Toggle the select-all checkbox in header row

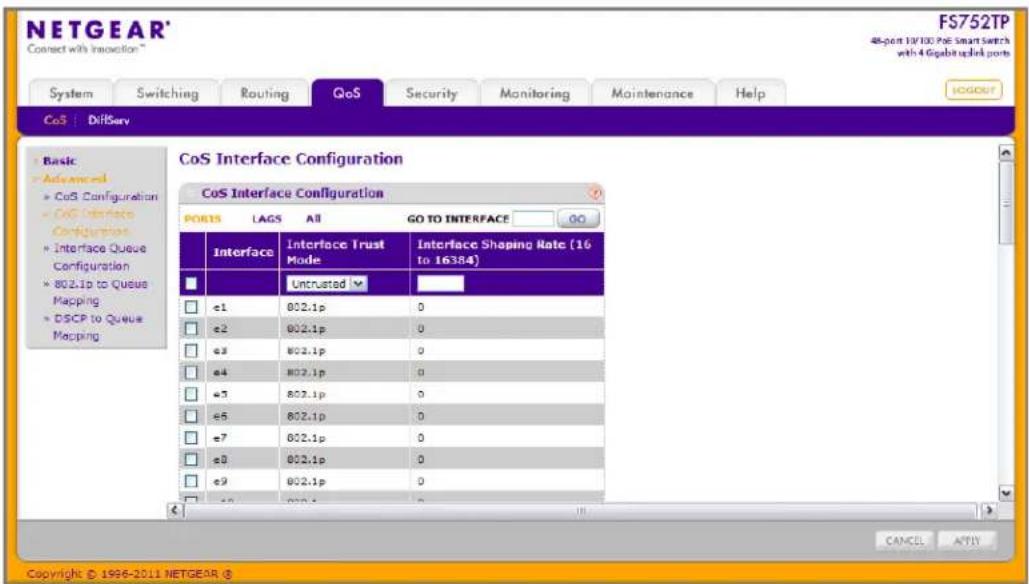tap(191, 283)
